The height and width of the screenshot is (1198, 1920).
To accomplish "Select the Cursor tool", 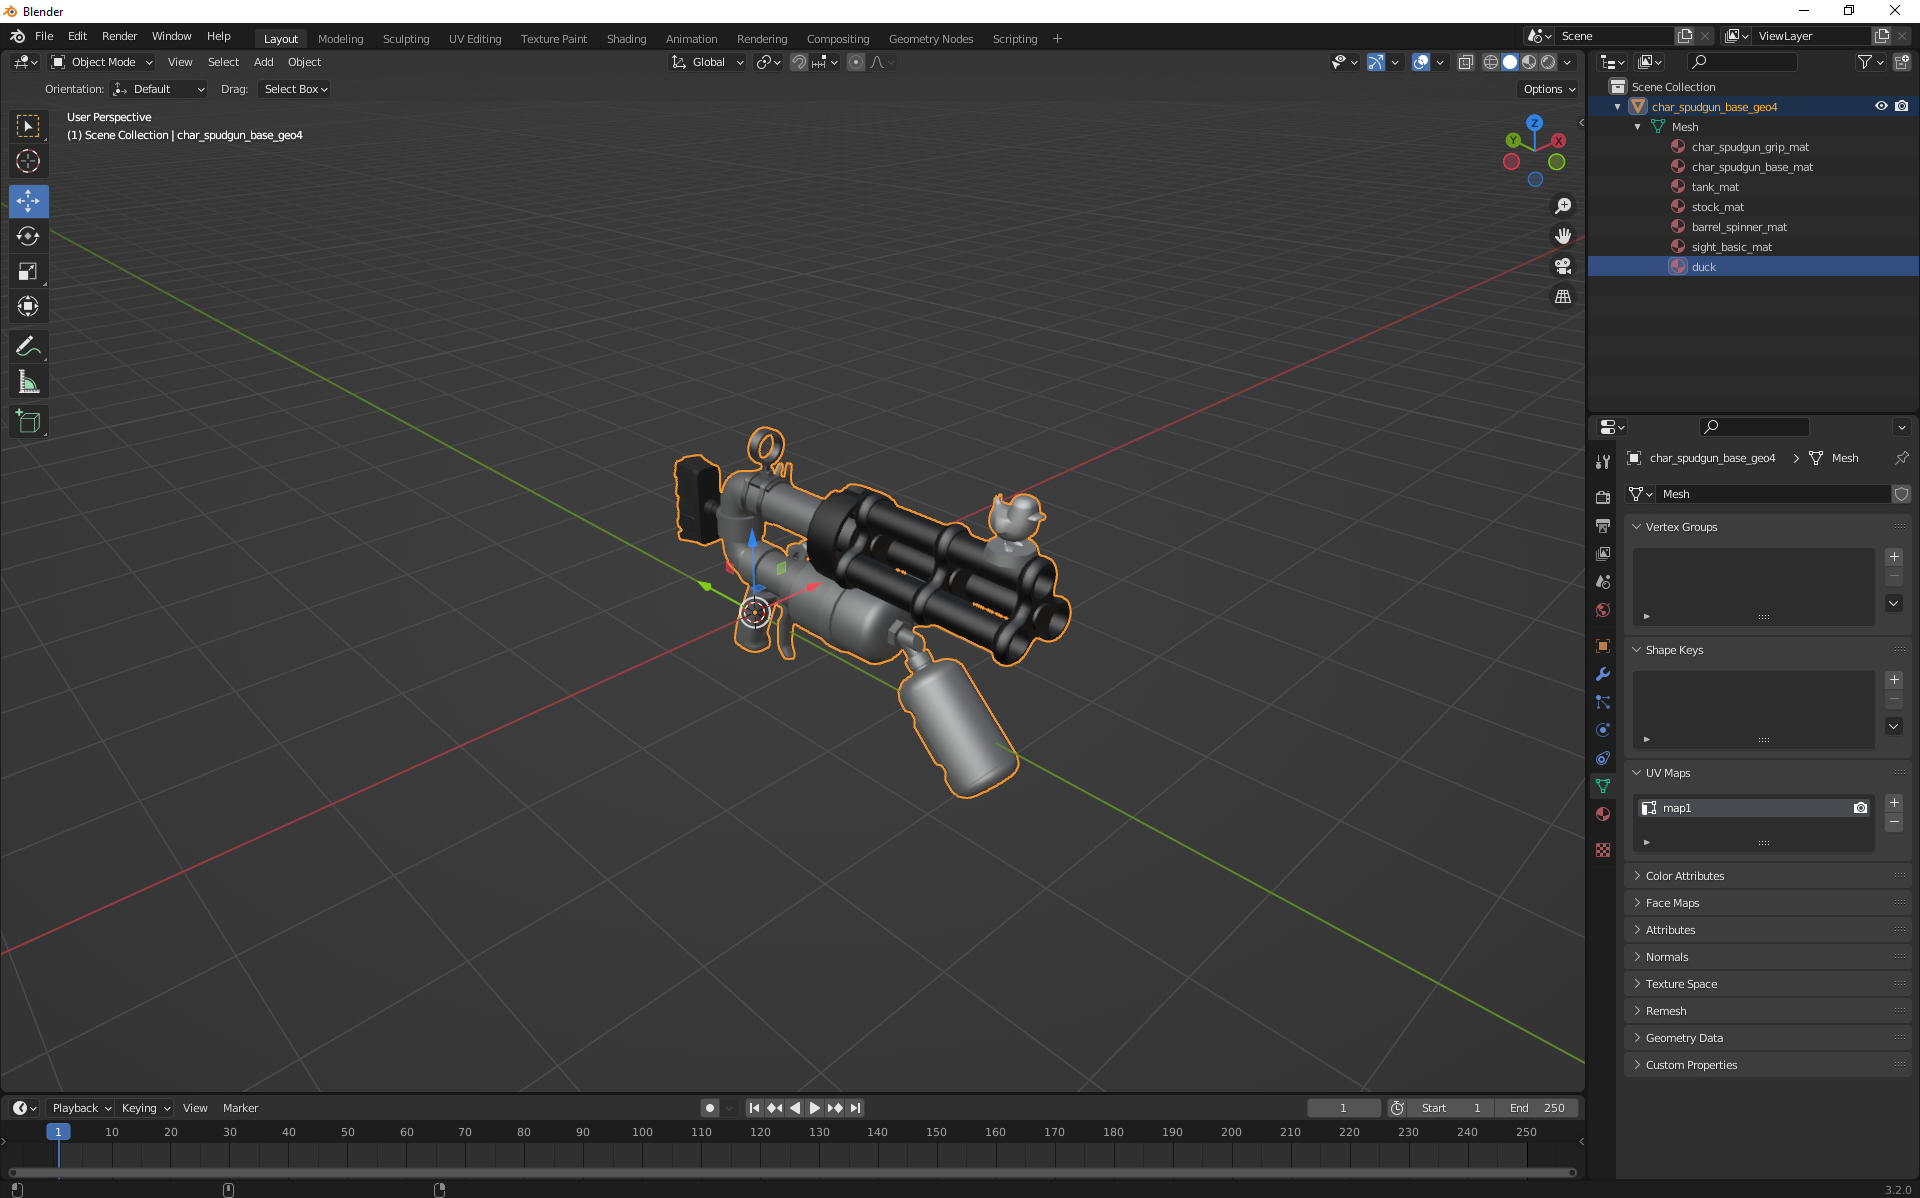I will 28,161.
